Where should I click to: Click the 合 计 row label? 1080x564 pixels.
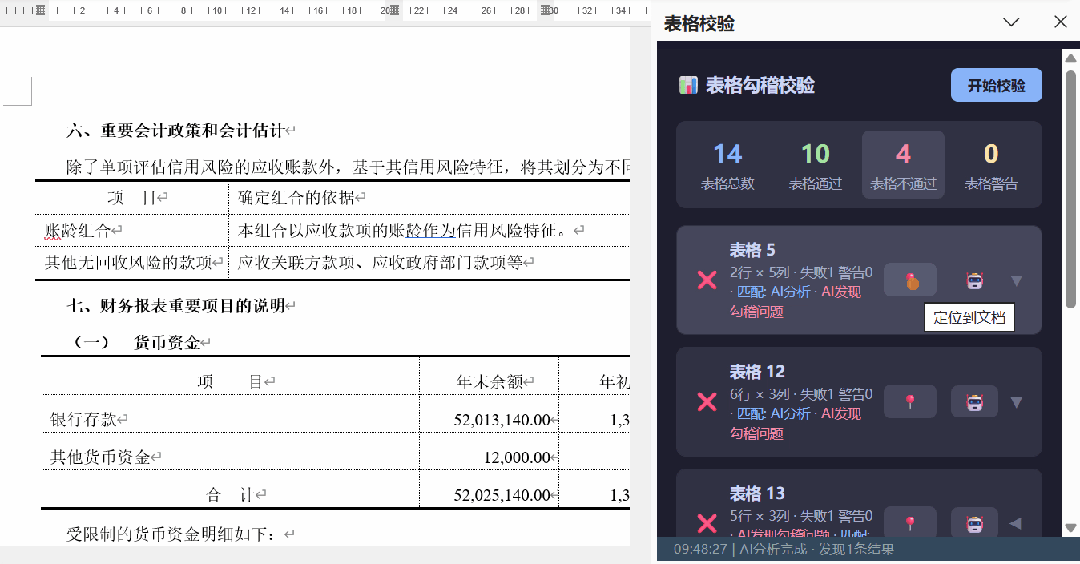[x=230, y=494]
